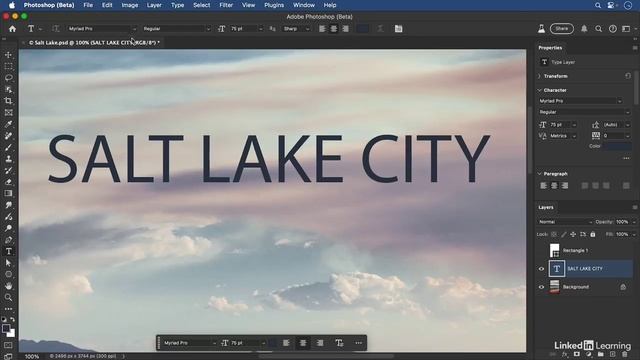Hide the Background layer
The width and height of the screenshot is (640, 360).
(x=541, y=287)
